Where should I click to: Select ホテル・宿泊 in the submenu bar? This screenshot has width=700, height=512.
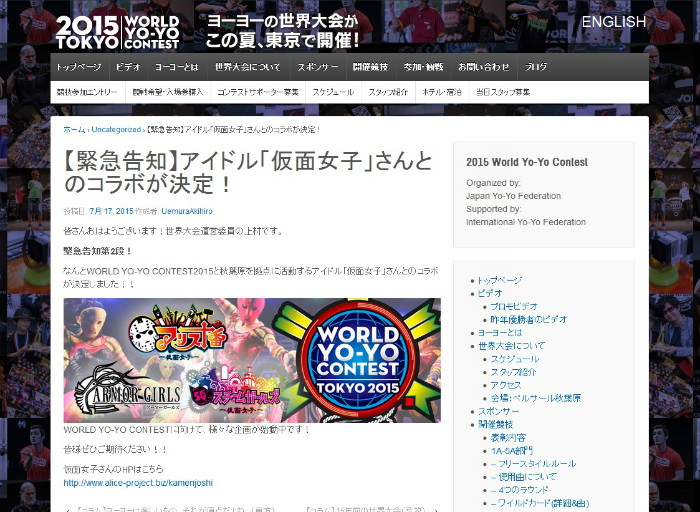[x=442, y=92]
